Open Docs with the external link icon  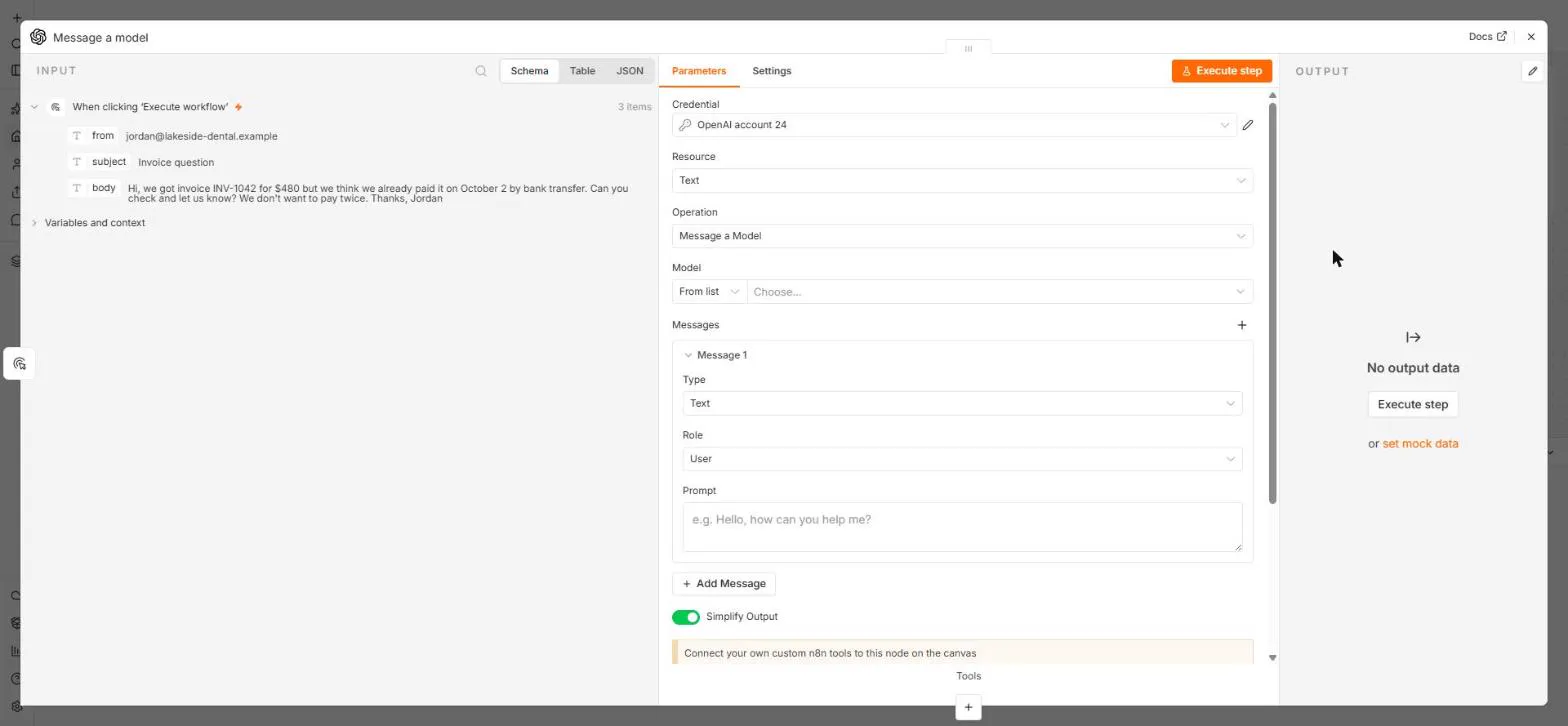1487,37
